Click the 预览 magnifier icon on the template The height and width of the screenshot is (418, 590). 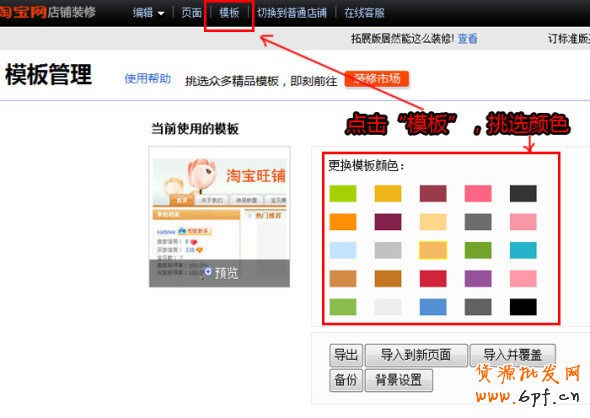207,272
